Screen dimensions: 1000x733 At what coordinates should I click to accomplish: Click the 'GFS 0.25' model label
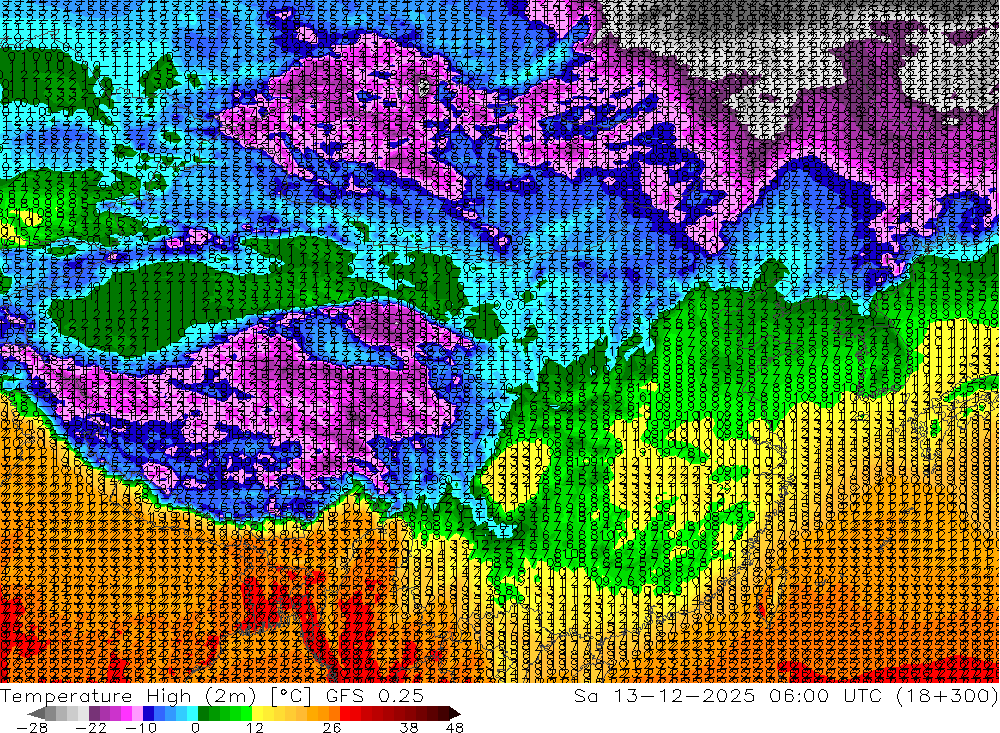375,696
